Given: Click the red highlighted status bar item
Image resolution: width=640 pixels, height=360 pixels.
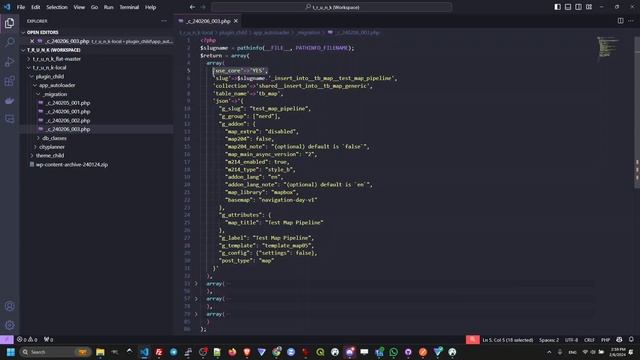Looking at the screenshot, I should (472, 340).
